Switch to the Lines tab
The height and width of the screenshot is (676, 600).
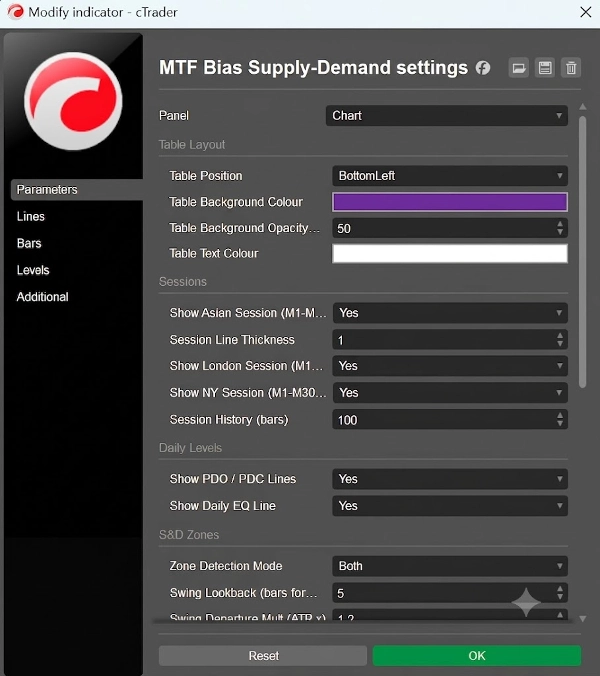(31, 216)
